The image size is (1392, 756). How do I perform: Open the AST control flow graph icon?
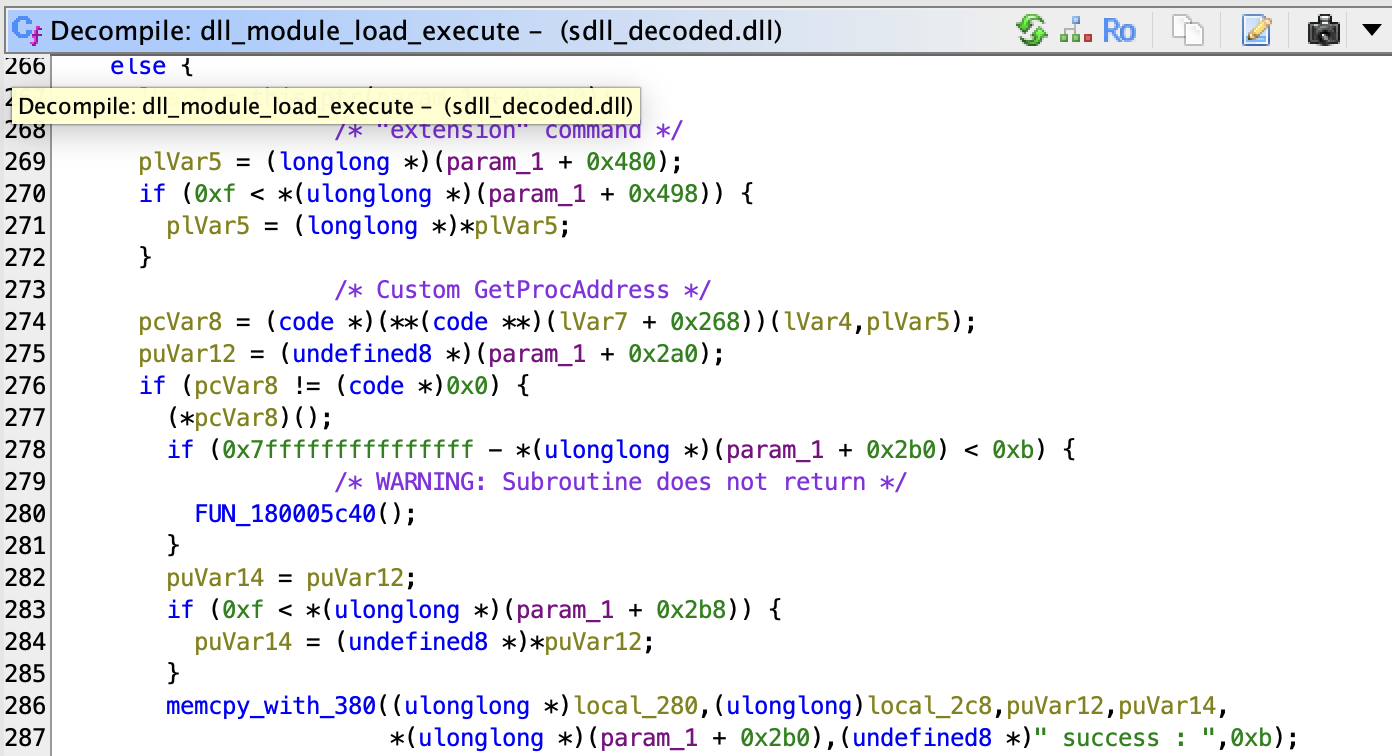tap(1075, 31)
